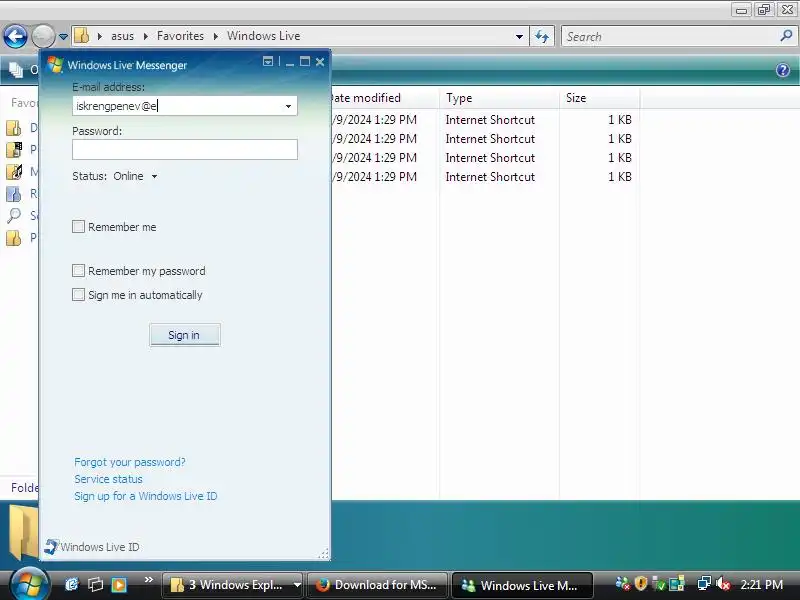Click the Sign in button
This screenshot has width=800, height=600.
pos(185,335)
